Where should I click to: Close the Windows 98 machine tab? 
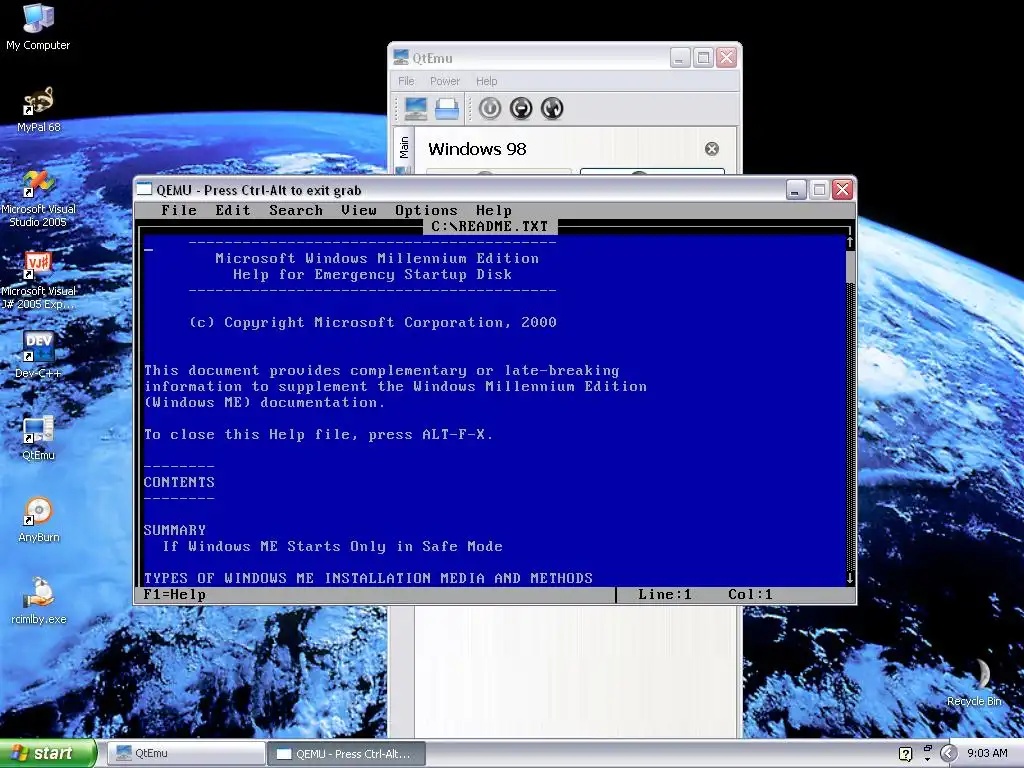coord(712,149)
